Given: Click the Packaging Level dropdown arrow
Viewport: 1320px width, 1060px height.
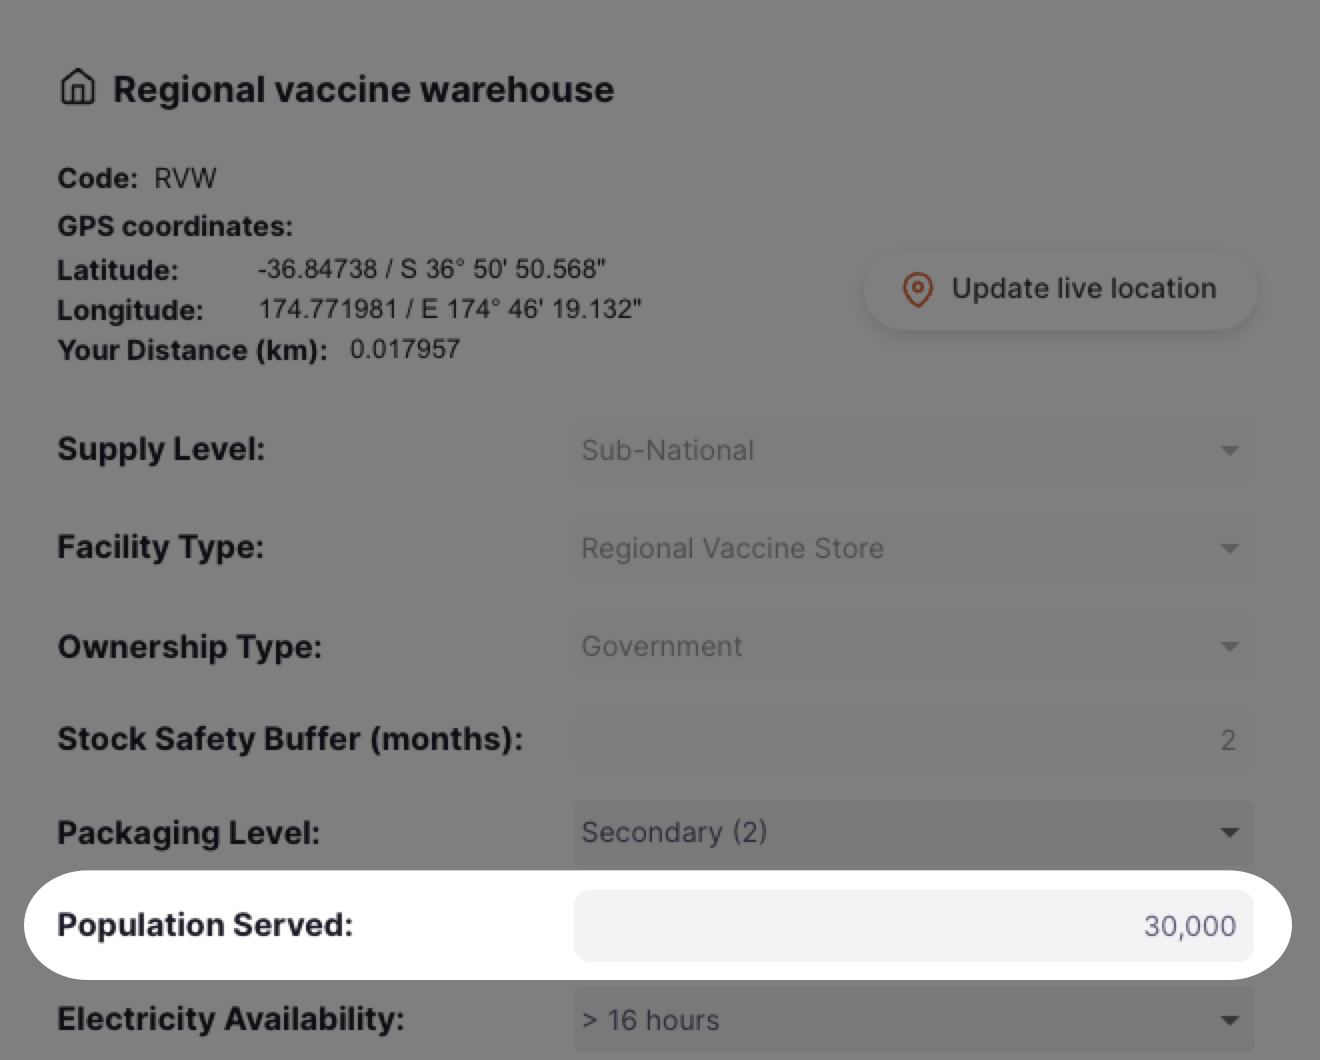Looking at the screenshot, I should click(1230, 833).
